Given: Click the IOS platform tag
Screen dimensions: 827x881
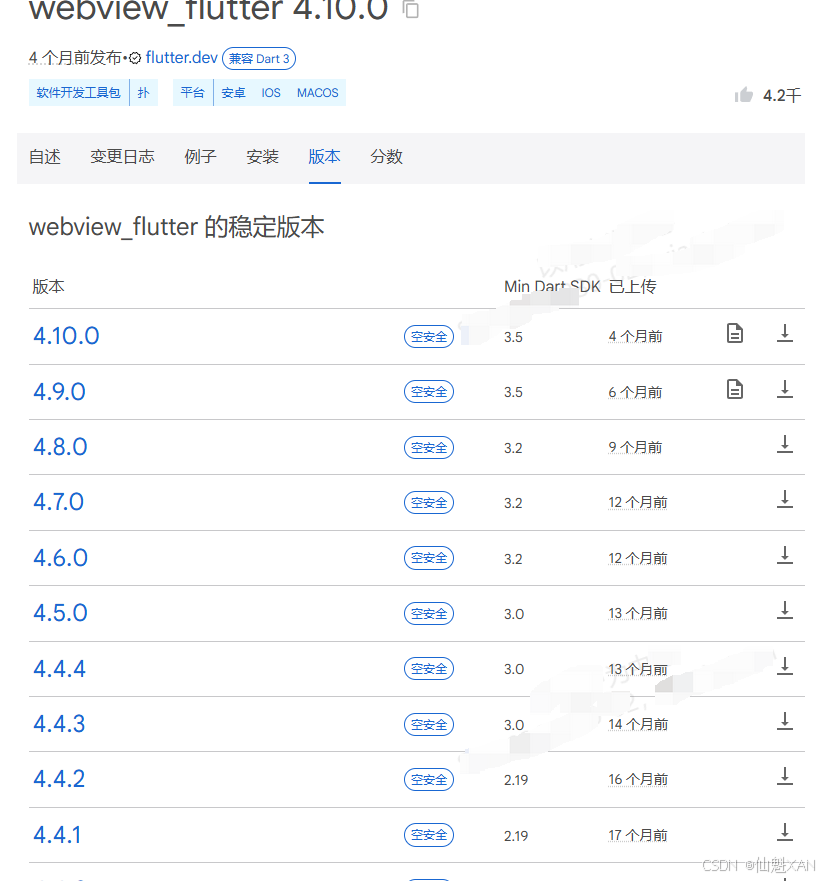Looking at the screenshot, I should tap(271, 93).
